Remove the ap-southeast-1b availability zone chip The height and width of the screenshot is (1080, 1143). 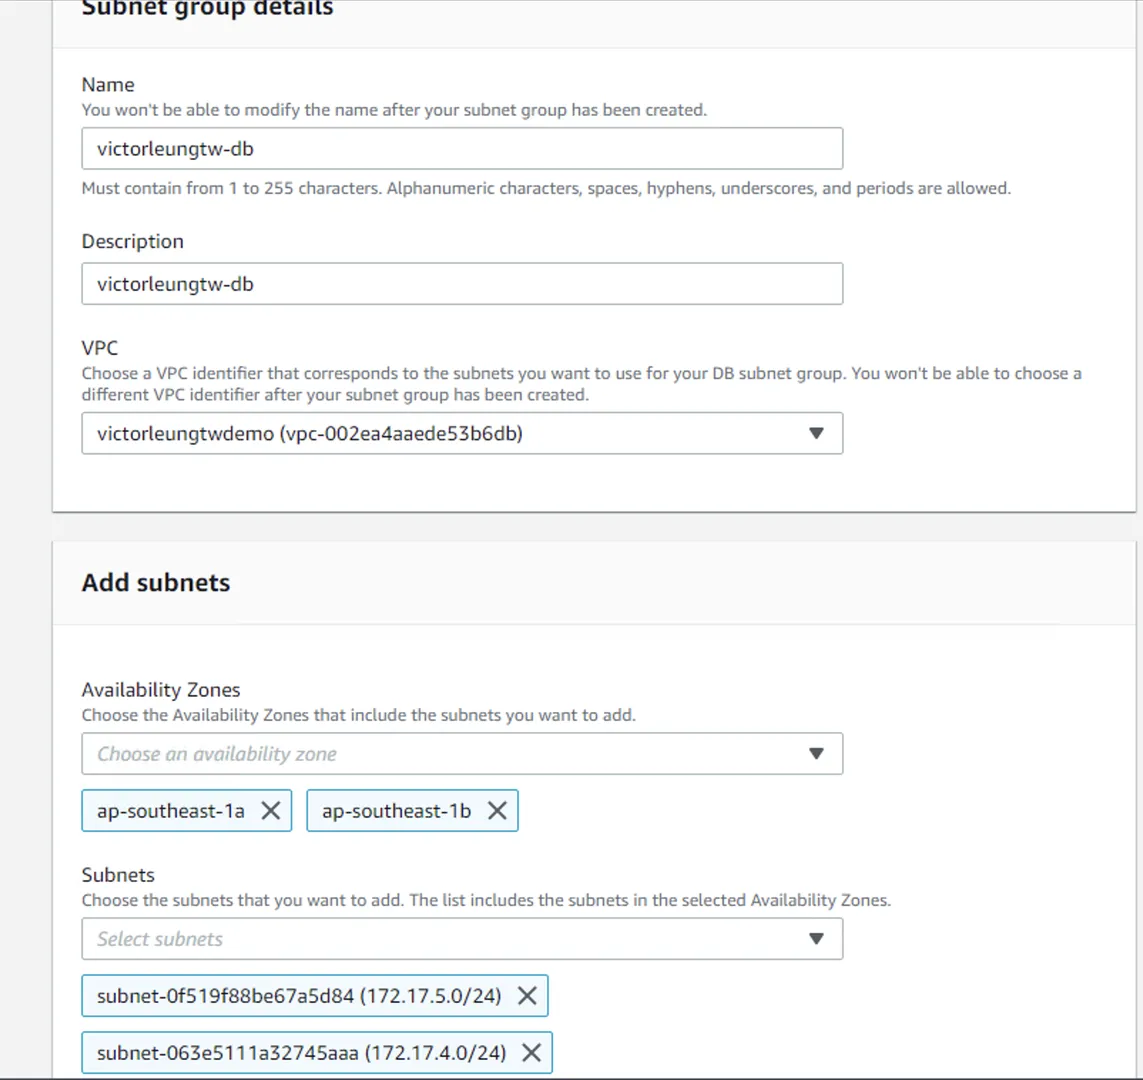497,811
